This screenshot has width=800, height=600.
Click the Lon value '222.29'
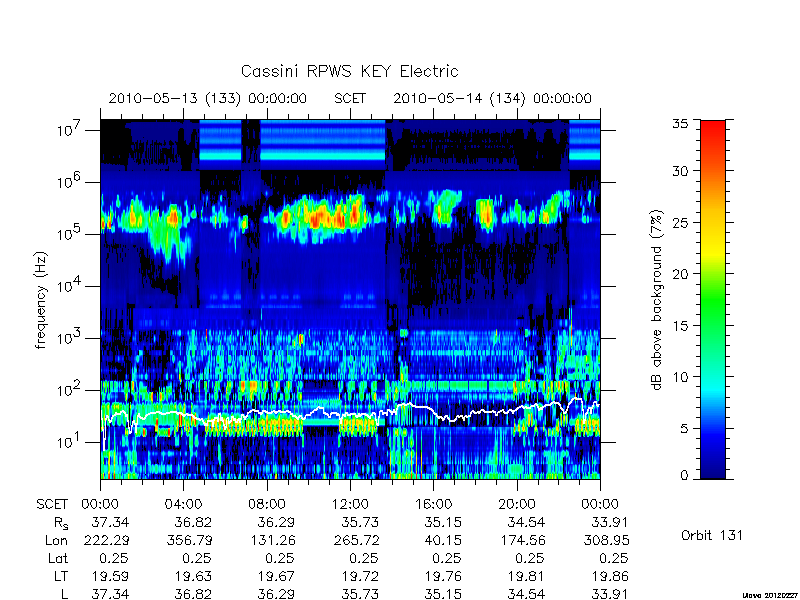106,540
